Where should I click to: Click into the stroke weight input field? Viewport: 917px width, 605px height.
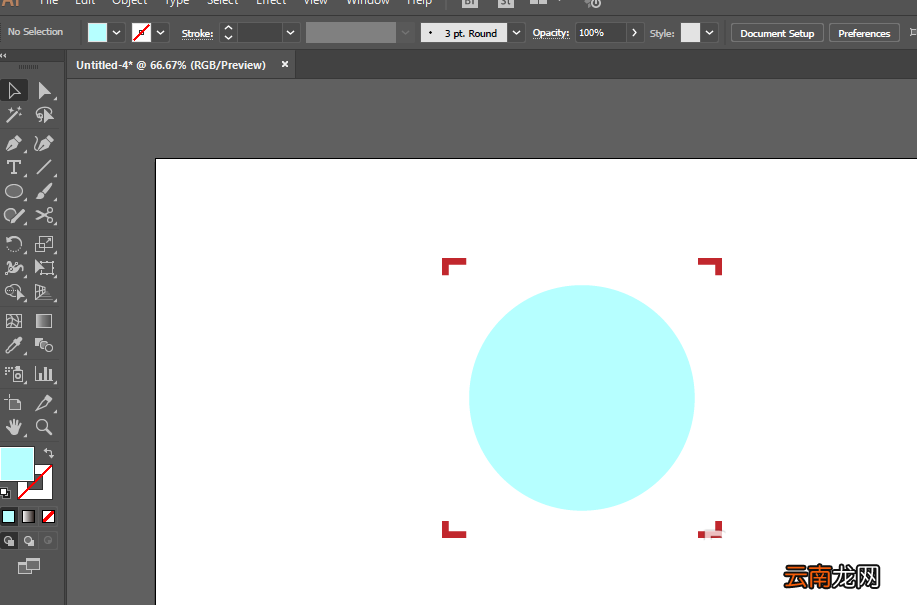(260, 33)
